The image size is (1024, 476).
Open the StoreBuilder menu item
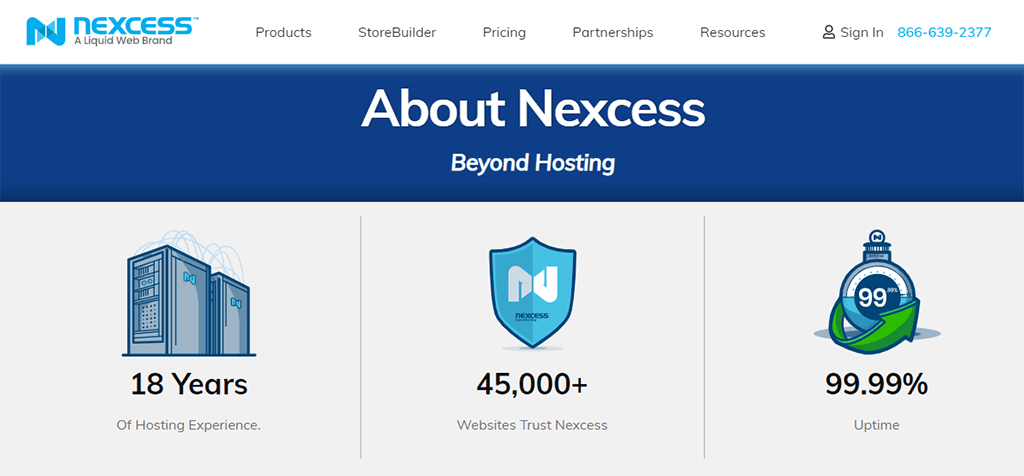(397, 32)
